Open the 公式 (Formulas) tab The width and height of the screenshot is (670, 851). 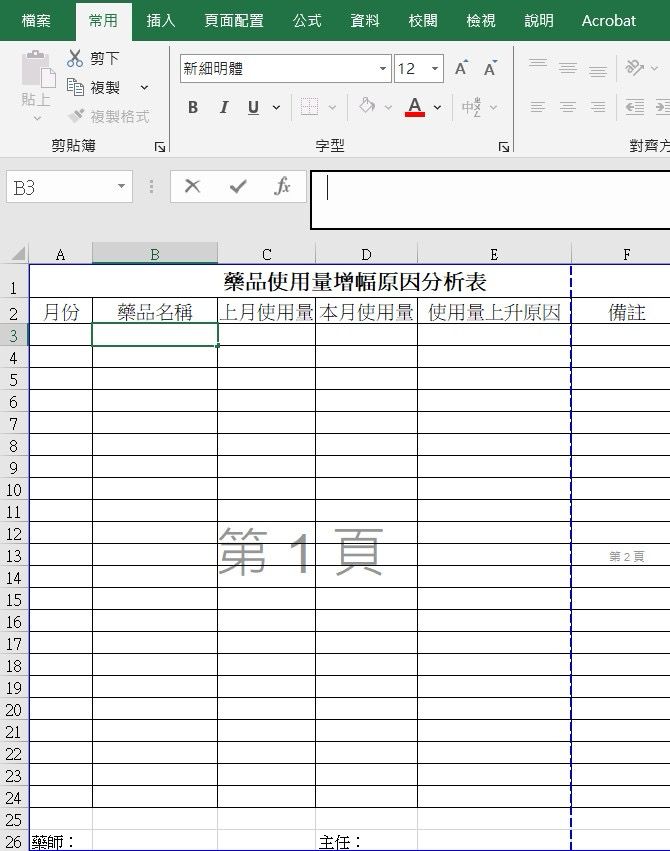[307, 20]
